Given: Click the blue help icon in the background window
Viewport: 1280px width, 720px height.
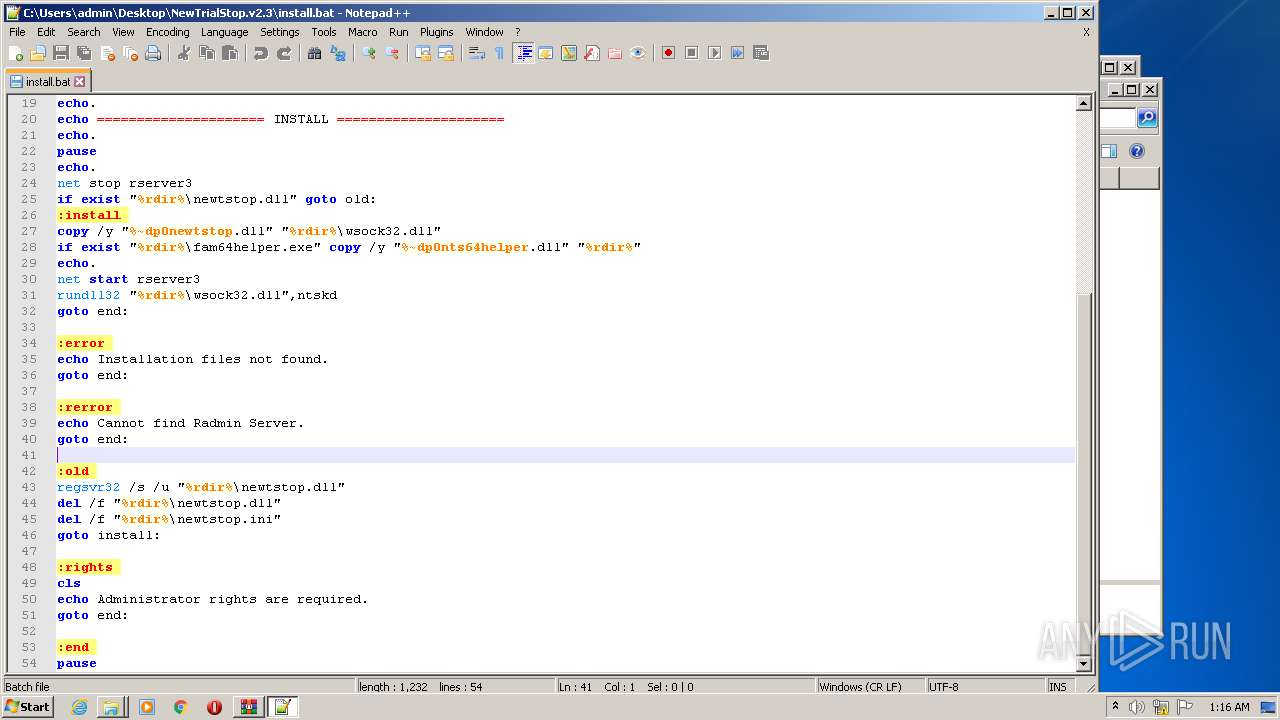Looking at the screenshot, I should pos(1137,151).
